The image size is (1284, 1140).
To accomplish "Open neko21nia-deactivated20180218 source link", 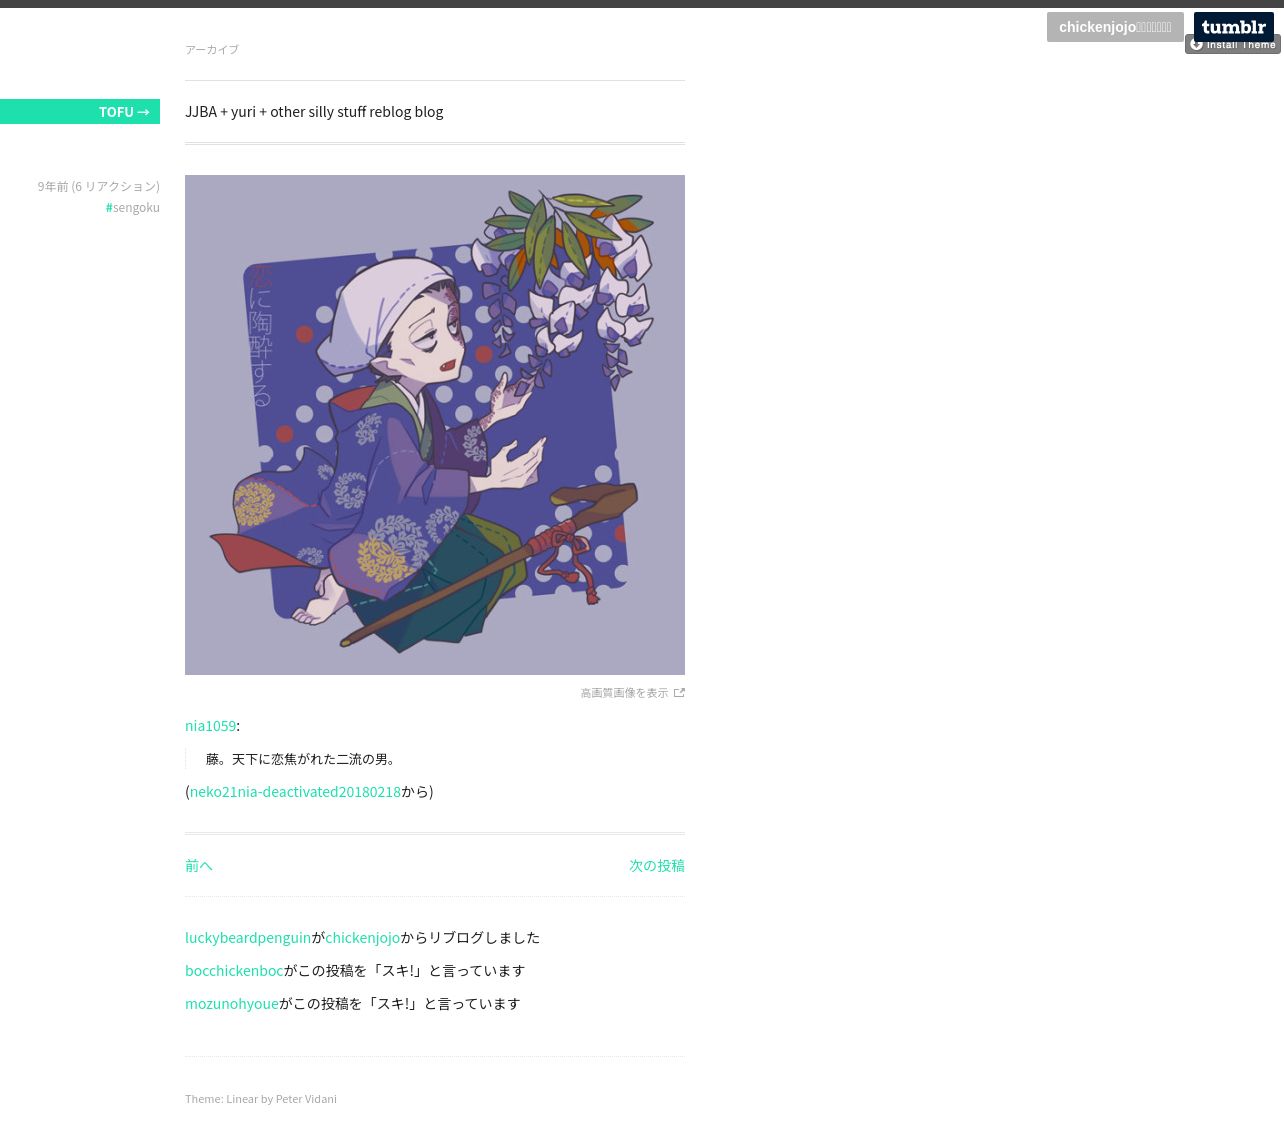I will (x=295, y=792).
